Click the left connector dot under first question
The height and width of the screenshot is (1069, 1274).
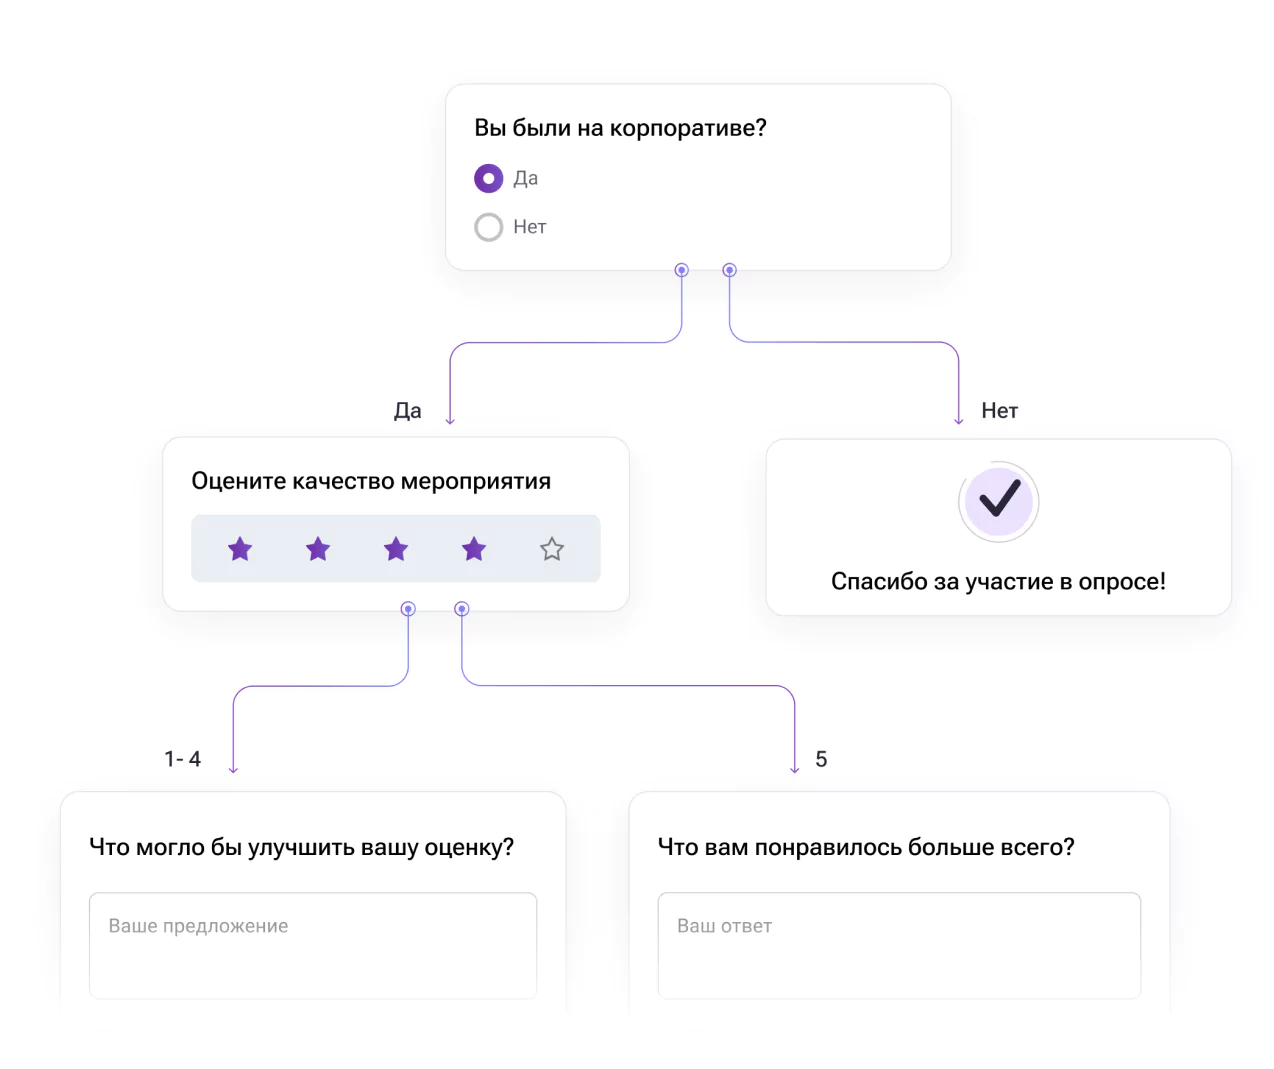682,270
